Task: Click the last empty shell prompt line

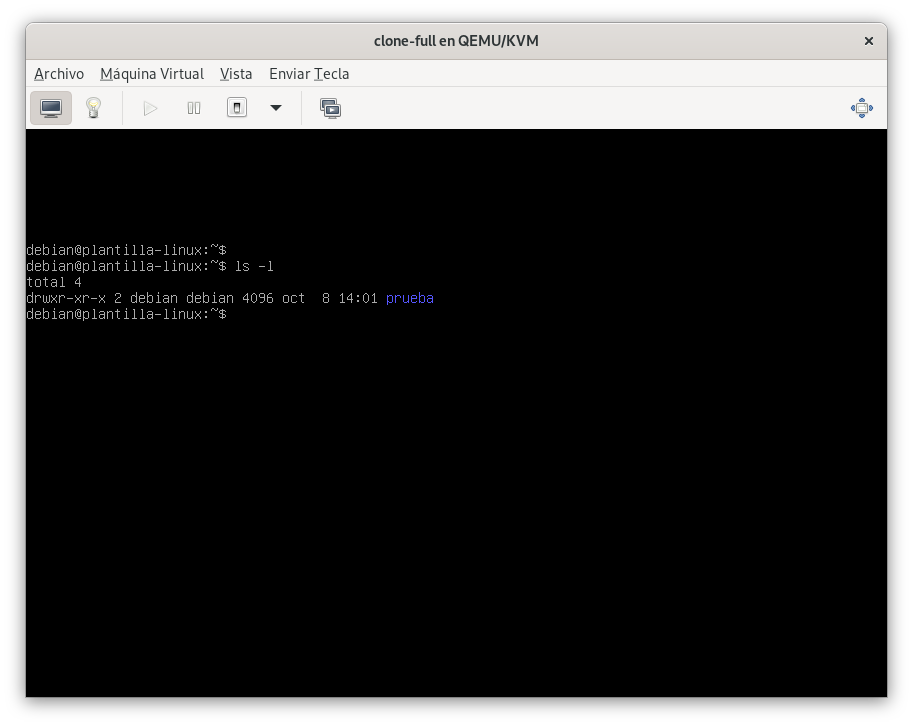Action: coord(126,314)
